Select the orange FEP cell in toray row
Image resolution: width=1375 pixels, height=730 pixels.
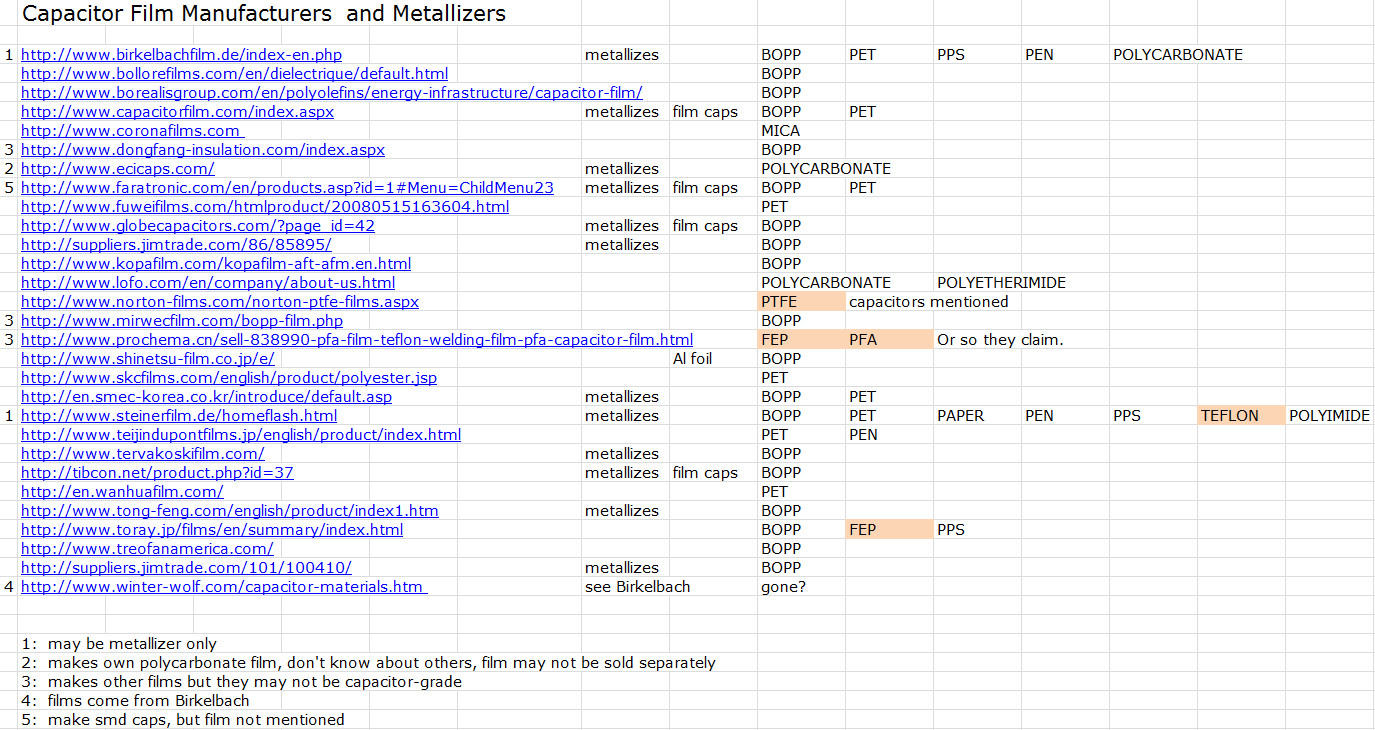tap(889, 530)
